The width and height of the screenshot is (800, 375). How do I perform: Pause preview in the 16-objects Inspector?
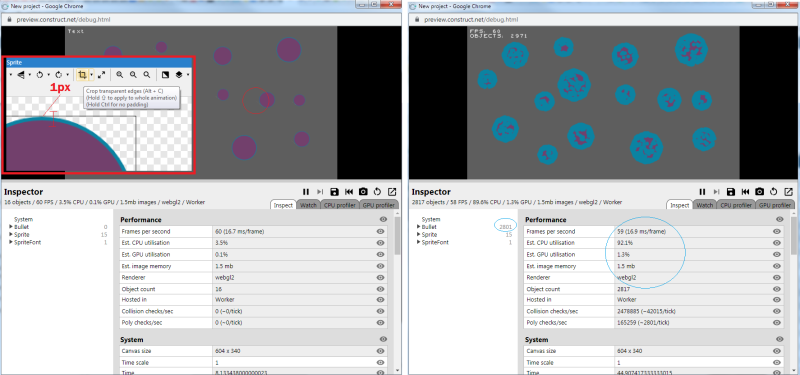(306, 192)
